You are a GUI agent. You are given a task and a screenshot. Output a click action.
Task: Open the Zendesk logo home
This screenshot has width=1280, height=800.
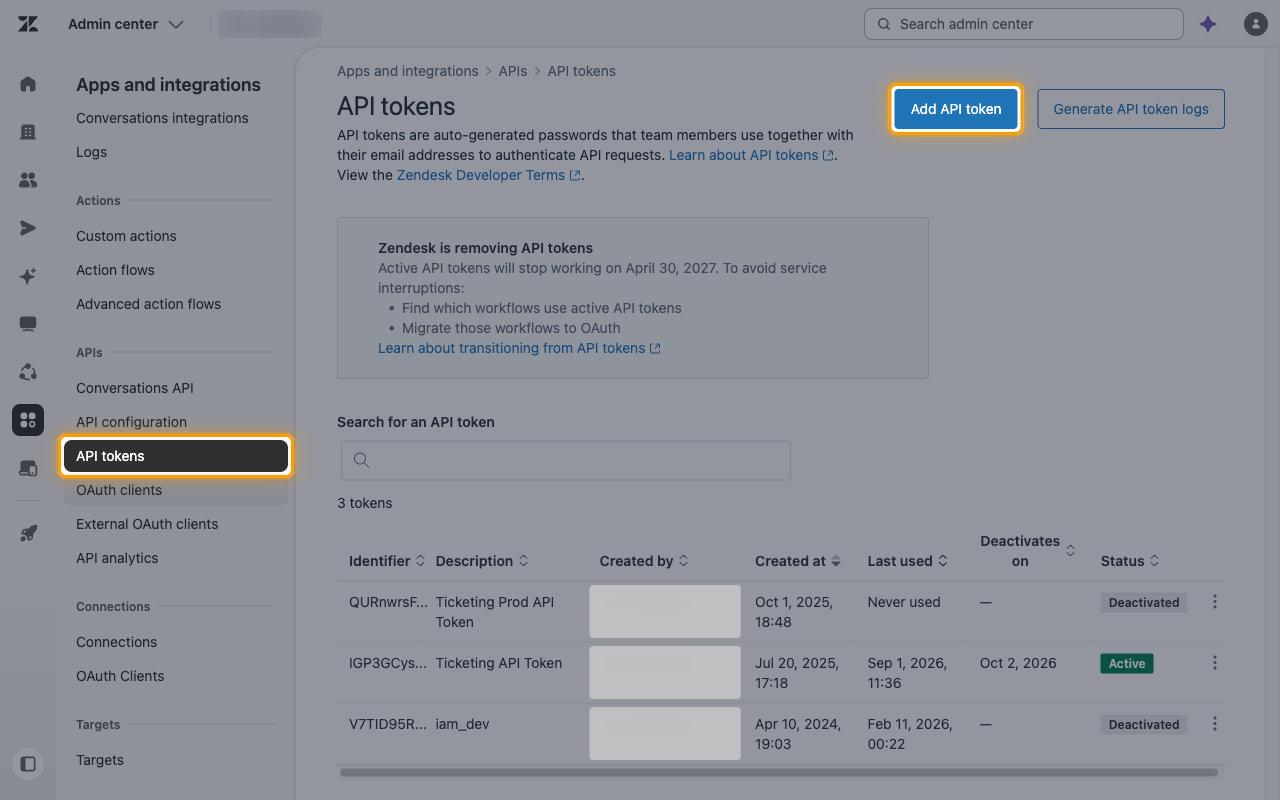click(28, 24)
